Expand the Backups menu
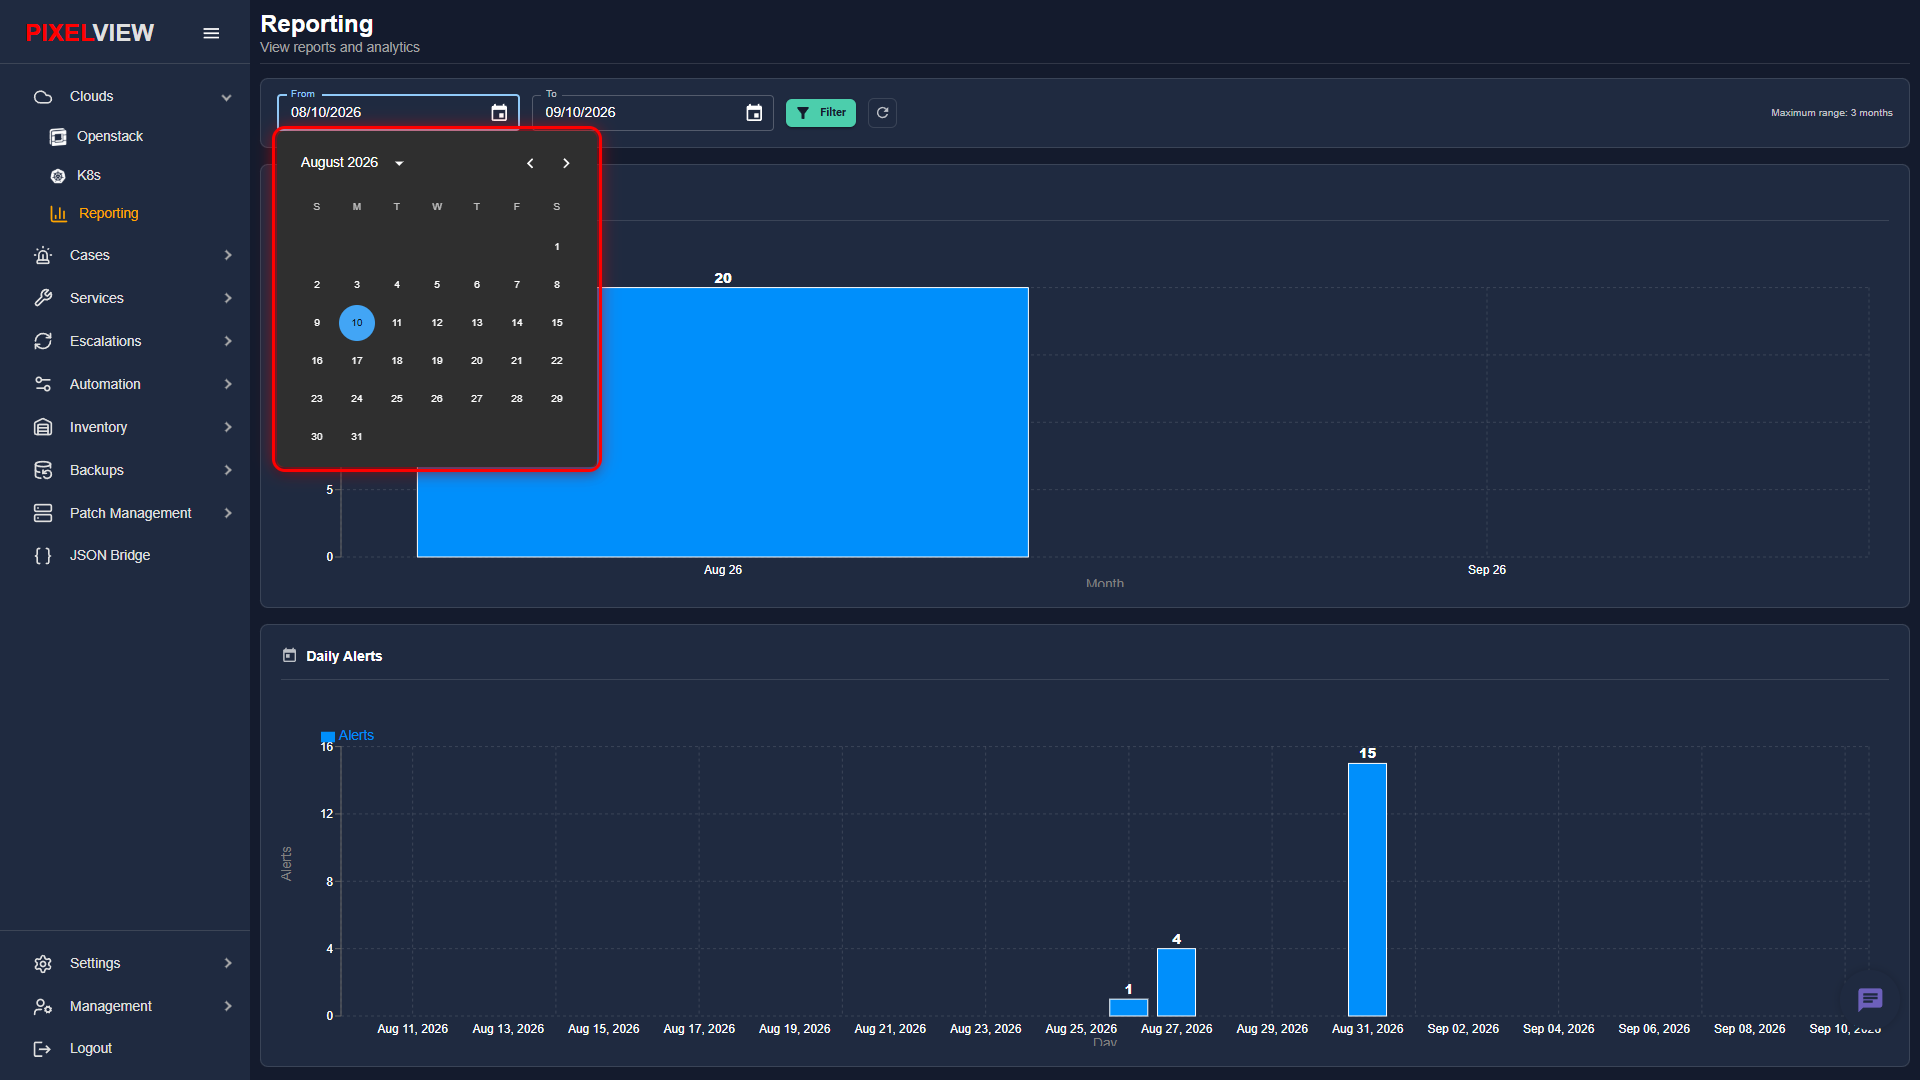This screenshot has height=1080, width=1920. coord(228,470)
